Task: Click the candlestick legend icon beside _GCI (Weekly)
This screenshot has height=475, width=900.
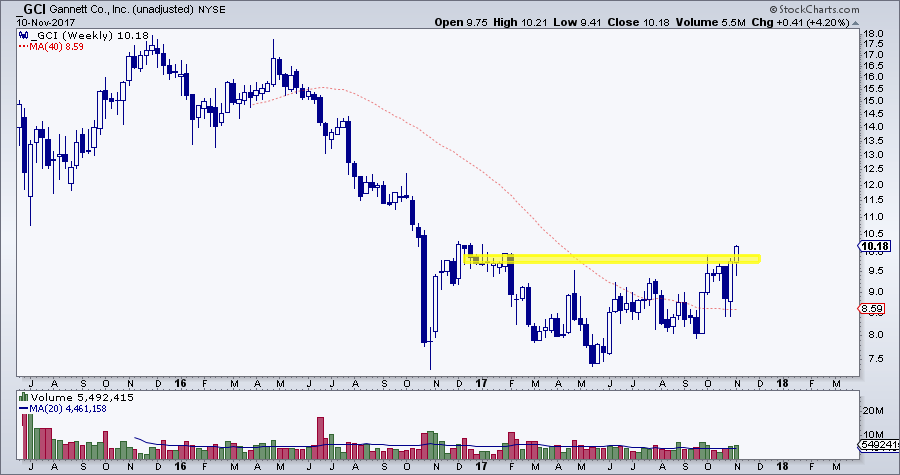Action: [x=24, y=36]
